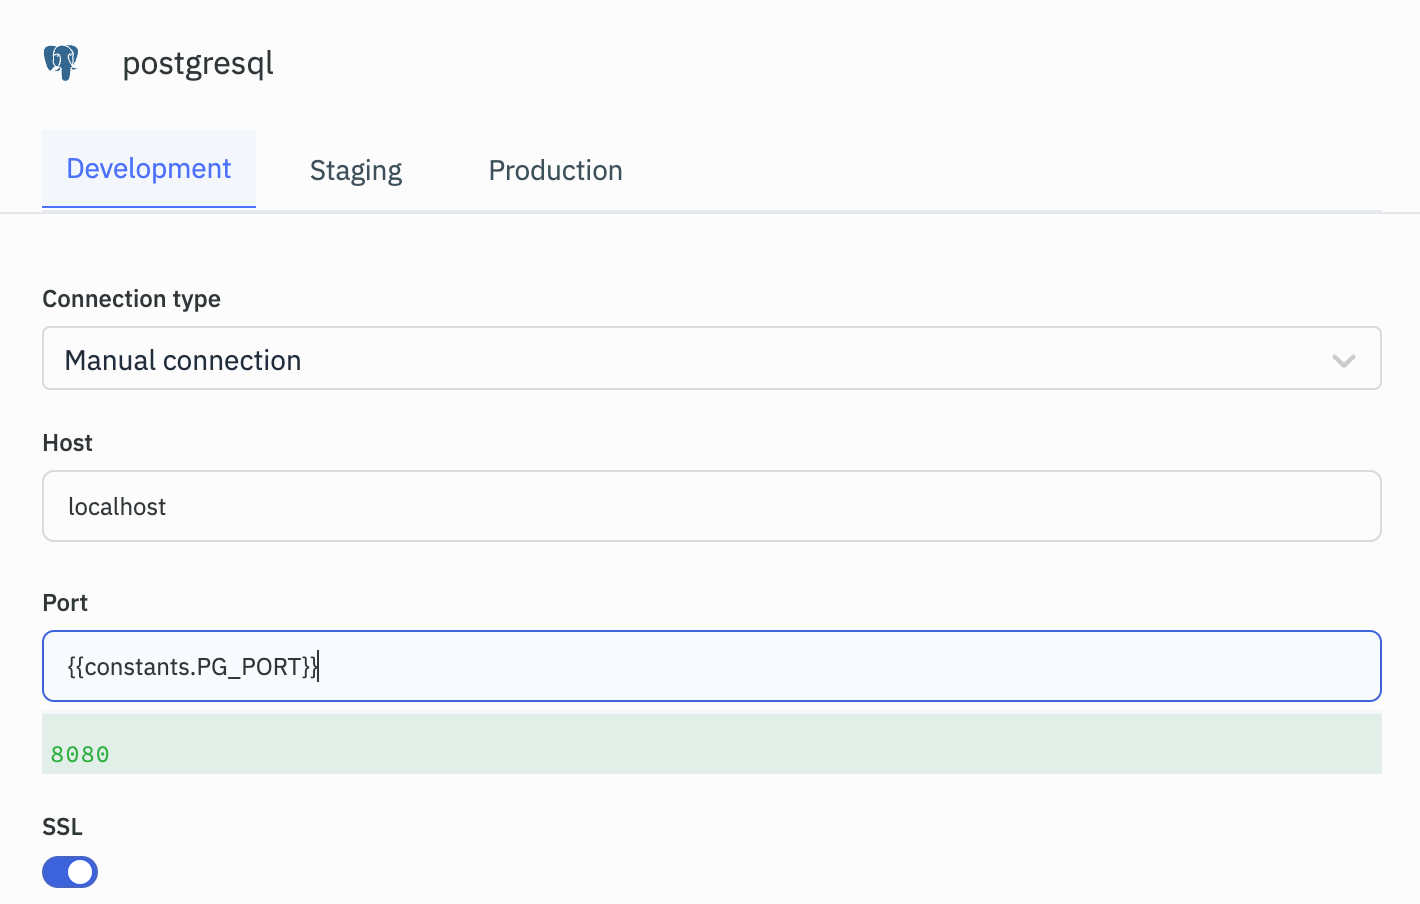Select the evaluated port value 8080
Viewport: 1420px width, 904px height.
(81, 754)
